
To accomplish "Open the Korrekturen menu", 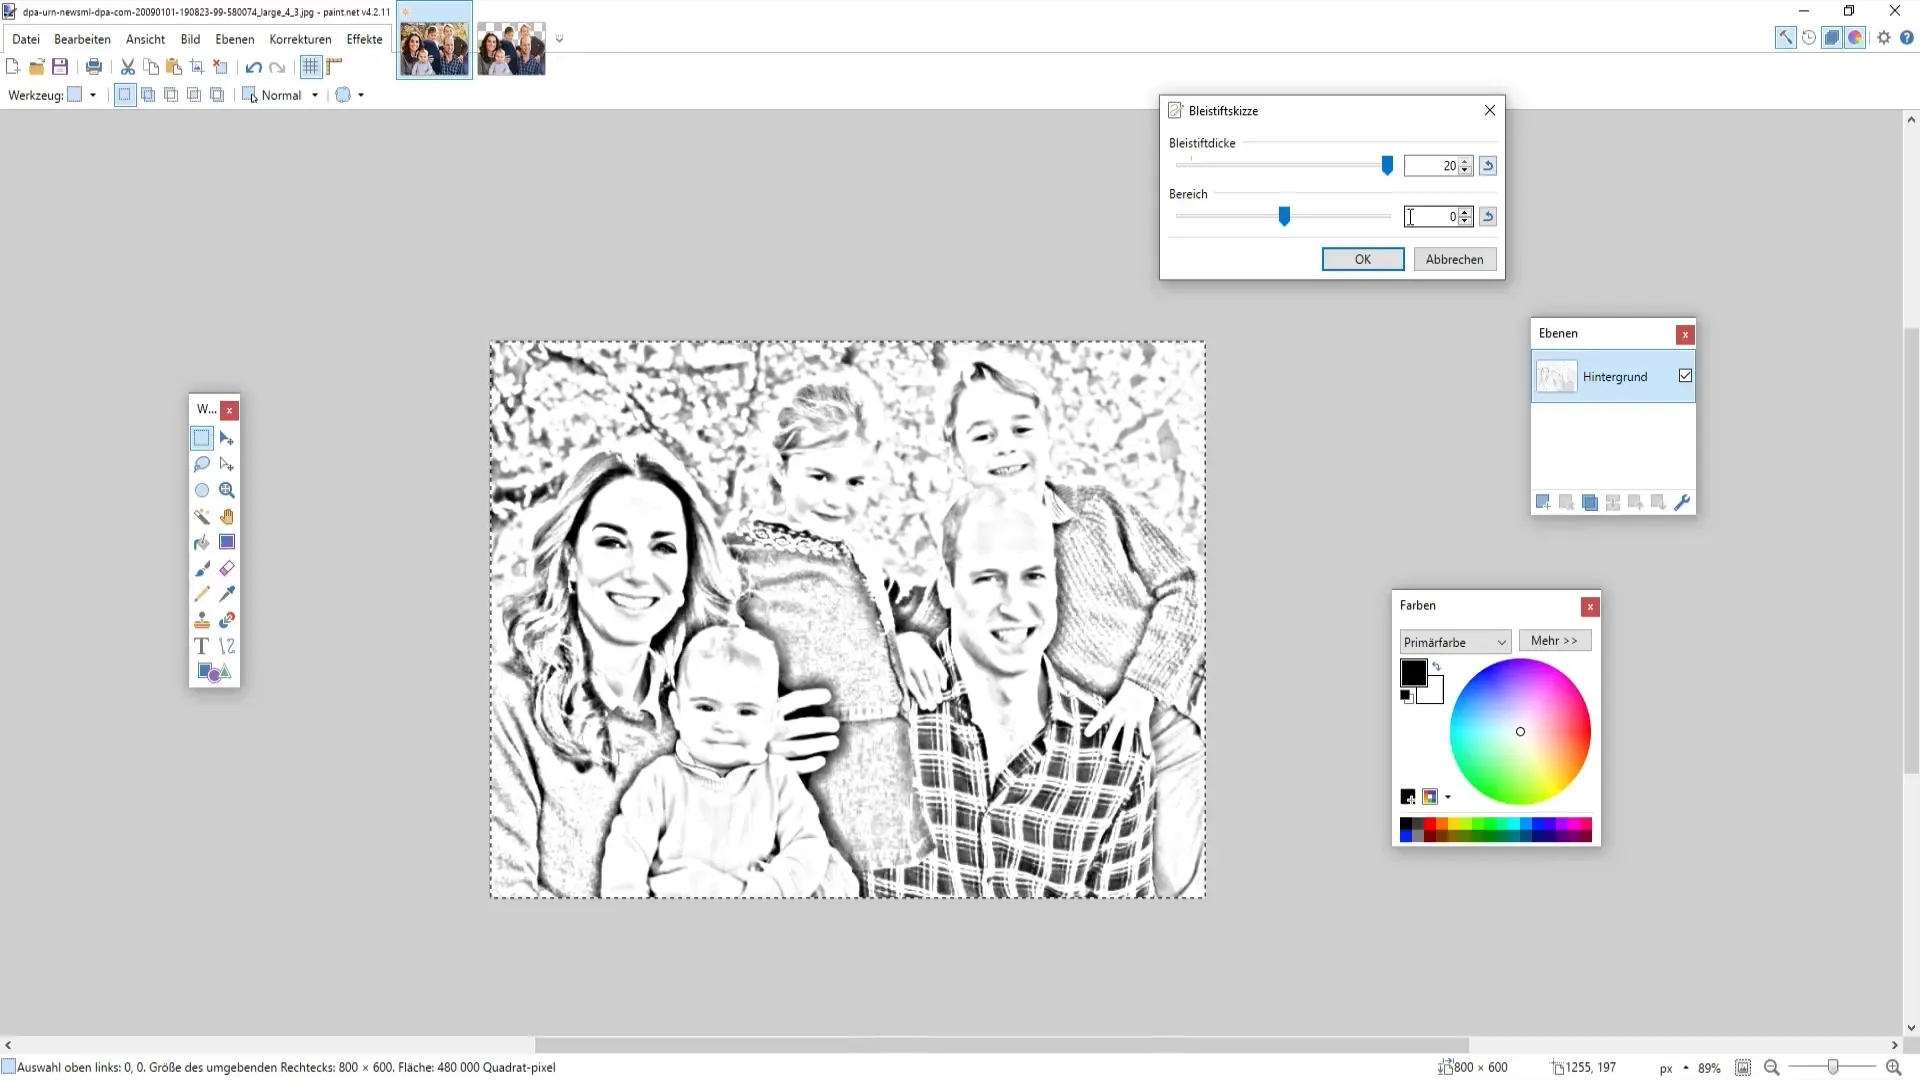I will [300, 39].
